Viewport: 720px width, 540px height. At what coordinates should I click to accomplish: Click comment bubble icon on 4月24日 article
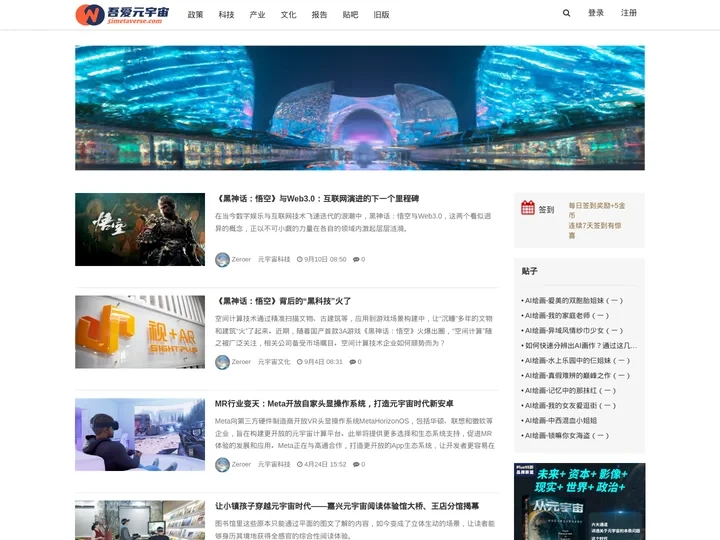[x=356, y=464]
